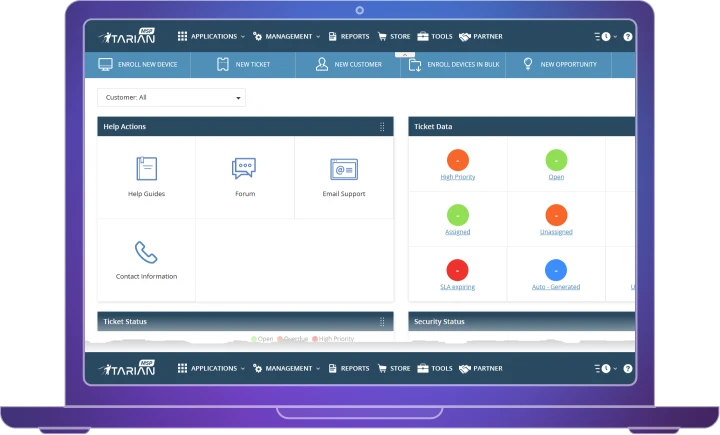
Task: Click the Ticket Data panel header
Action: [x=522, y=126]
